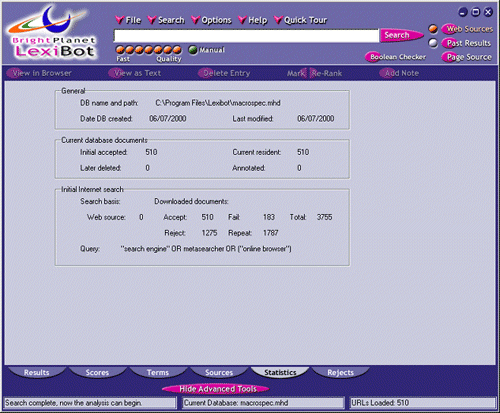Switch to the Scores tab
Image resolution: width=500 pixels, height=413 pixels.
[97, 372]
